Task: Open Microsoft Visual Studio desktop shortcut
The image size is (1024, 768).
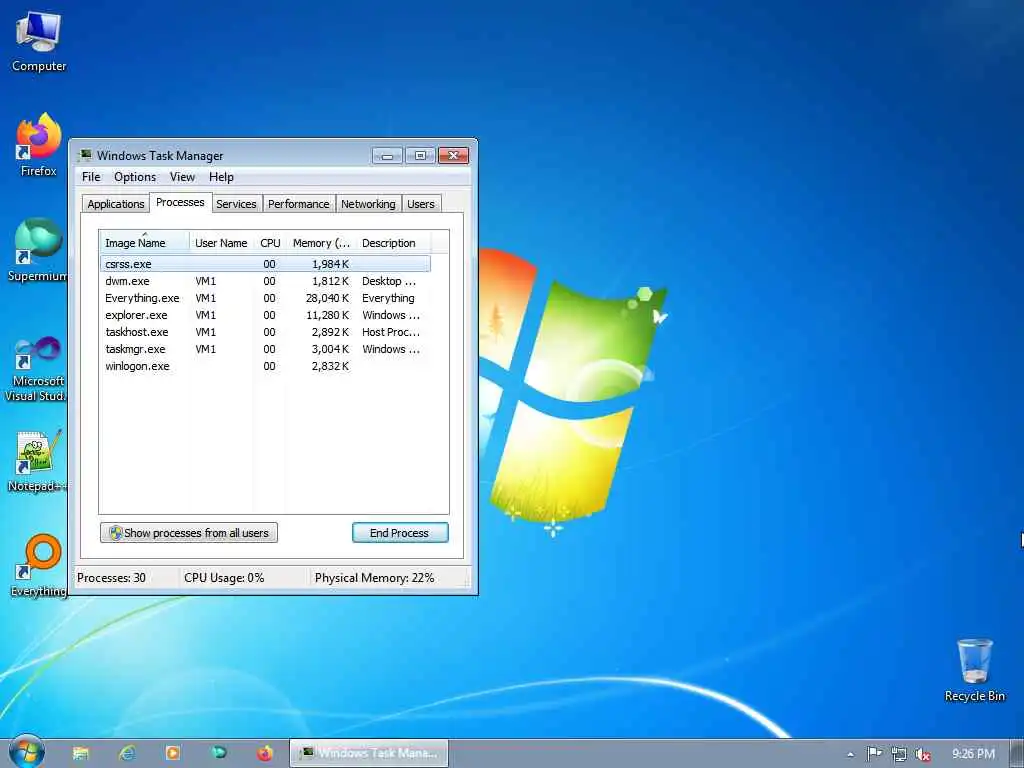Action: [x=35, y=368]
